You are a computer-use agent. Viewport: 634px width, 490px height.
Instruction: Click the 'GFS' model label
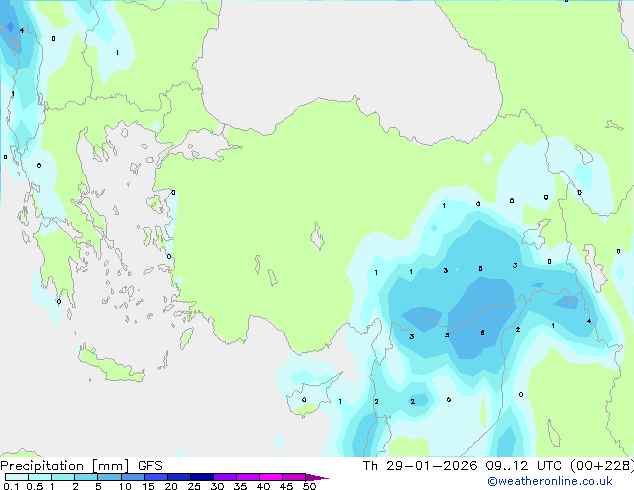pos(150,466)
